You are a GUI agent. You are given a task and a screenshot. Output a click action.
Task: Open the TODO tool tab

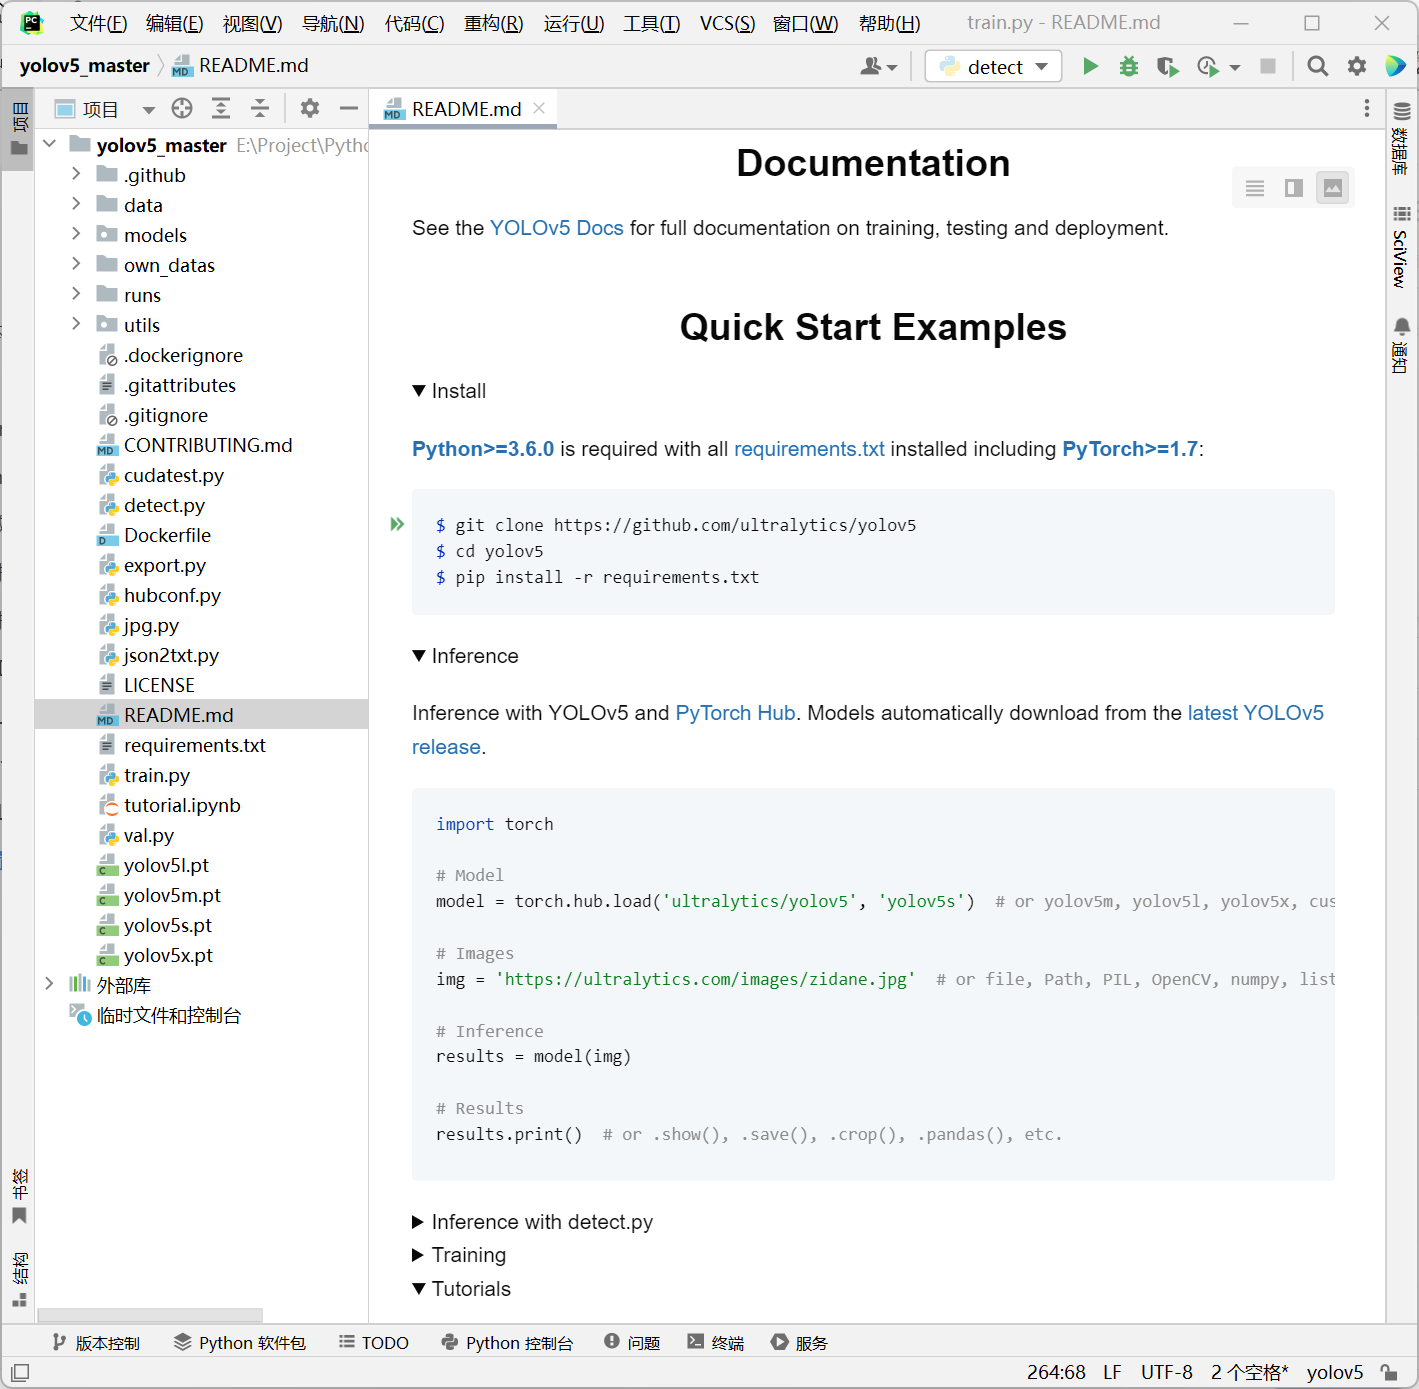pyautogui.click(x=374, y=1342)
